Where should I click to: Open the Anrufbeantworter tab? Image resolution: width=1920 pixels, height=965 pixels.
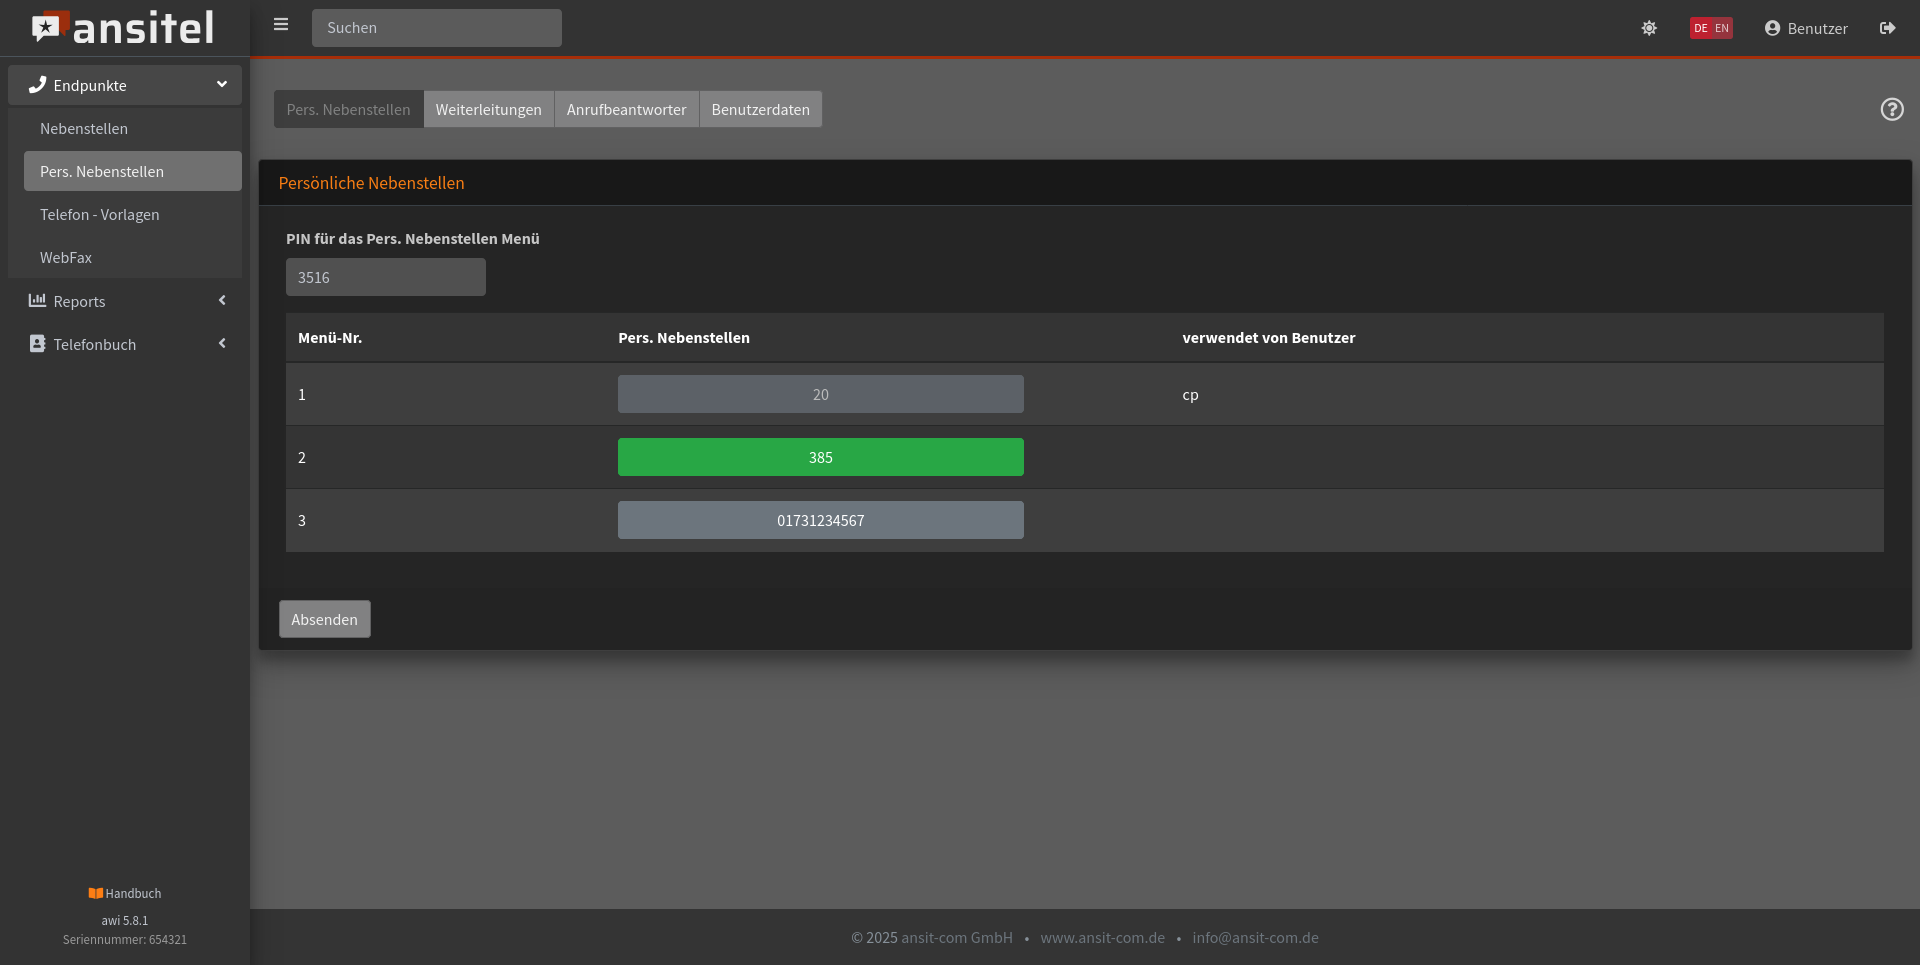(626, 109)
